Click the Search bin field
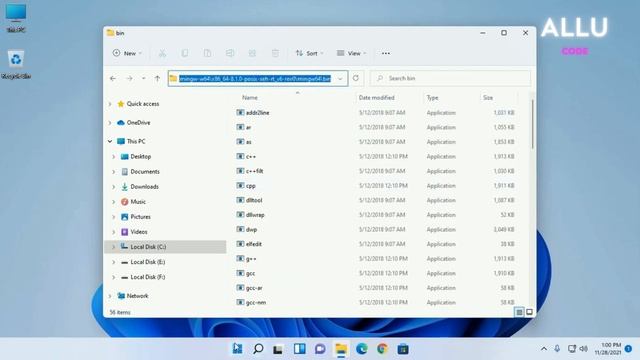The height and width of the screenshot is (360, 640). click(x=451, y=78)
